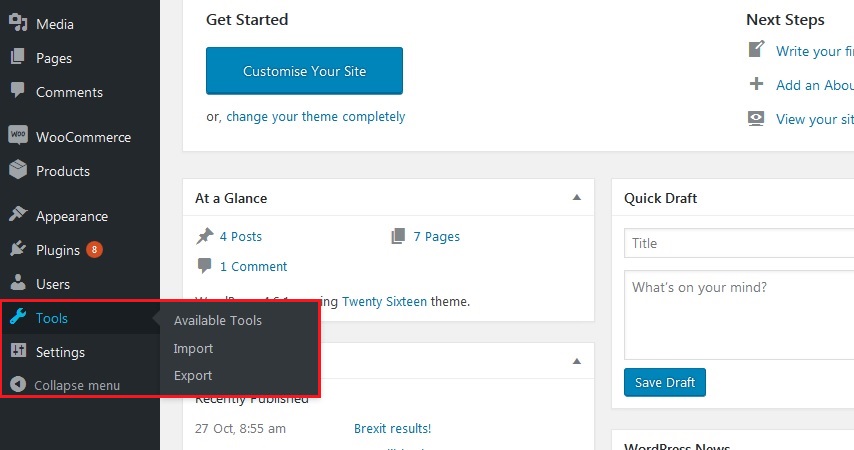
Task: Click the Save Draft button
Action: click(x=665, y=382)
